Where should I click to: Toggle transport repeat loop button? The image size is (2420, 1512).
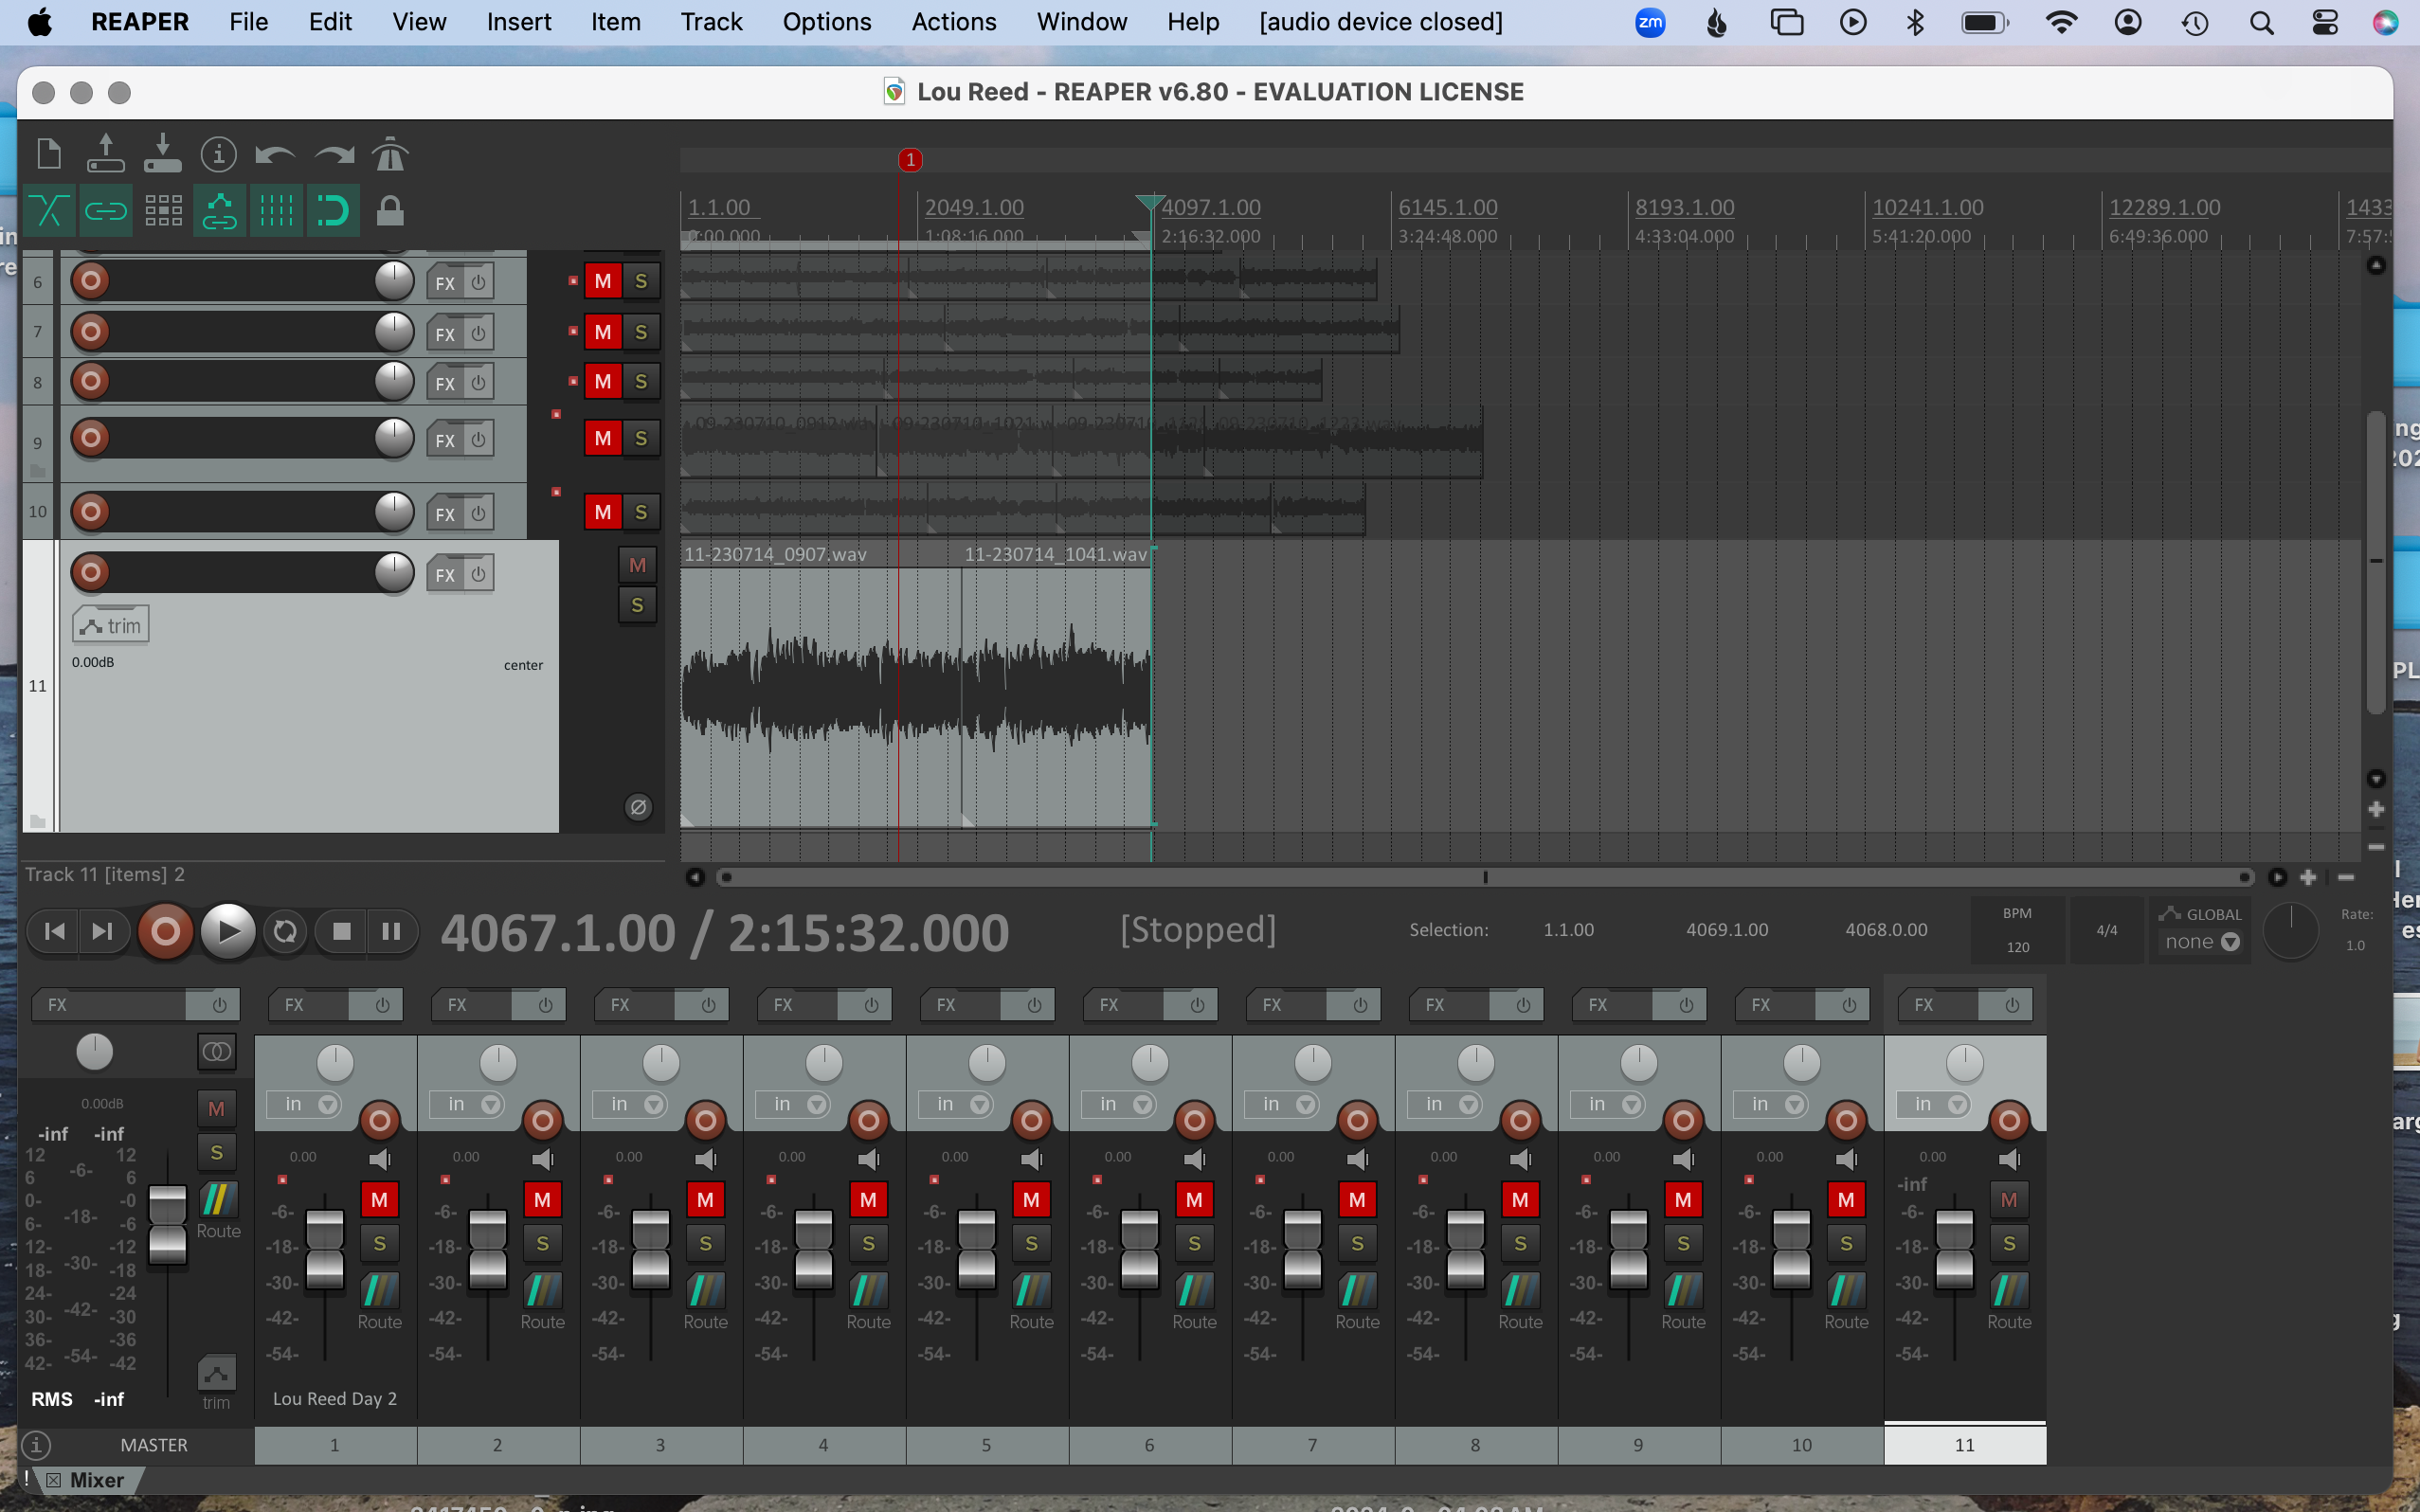[x=285, y=932]
